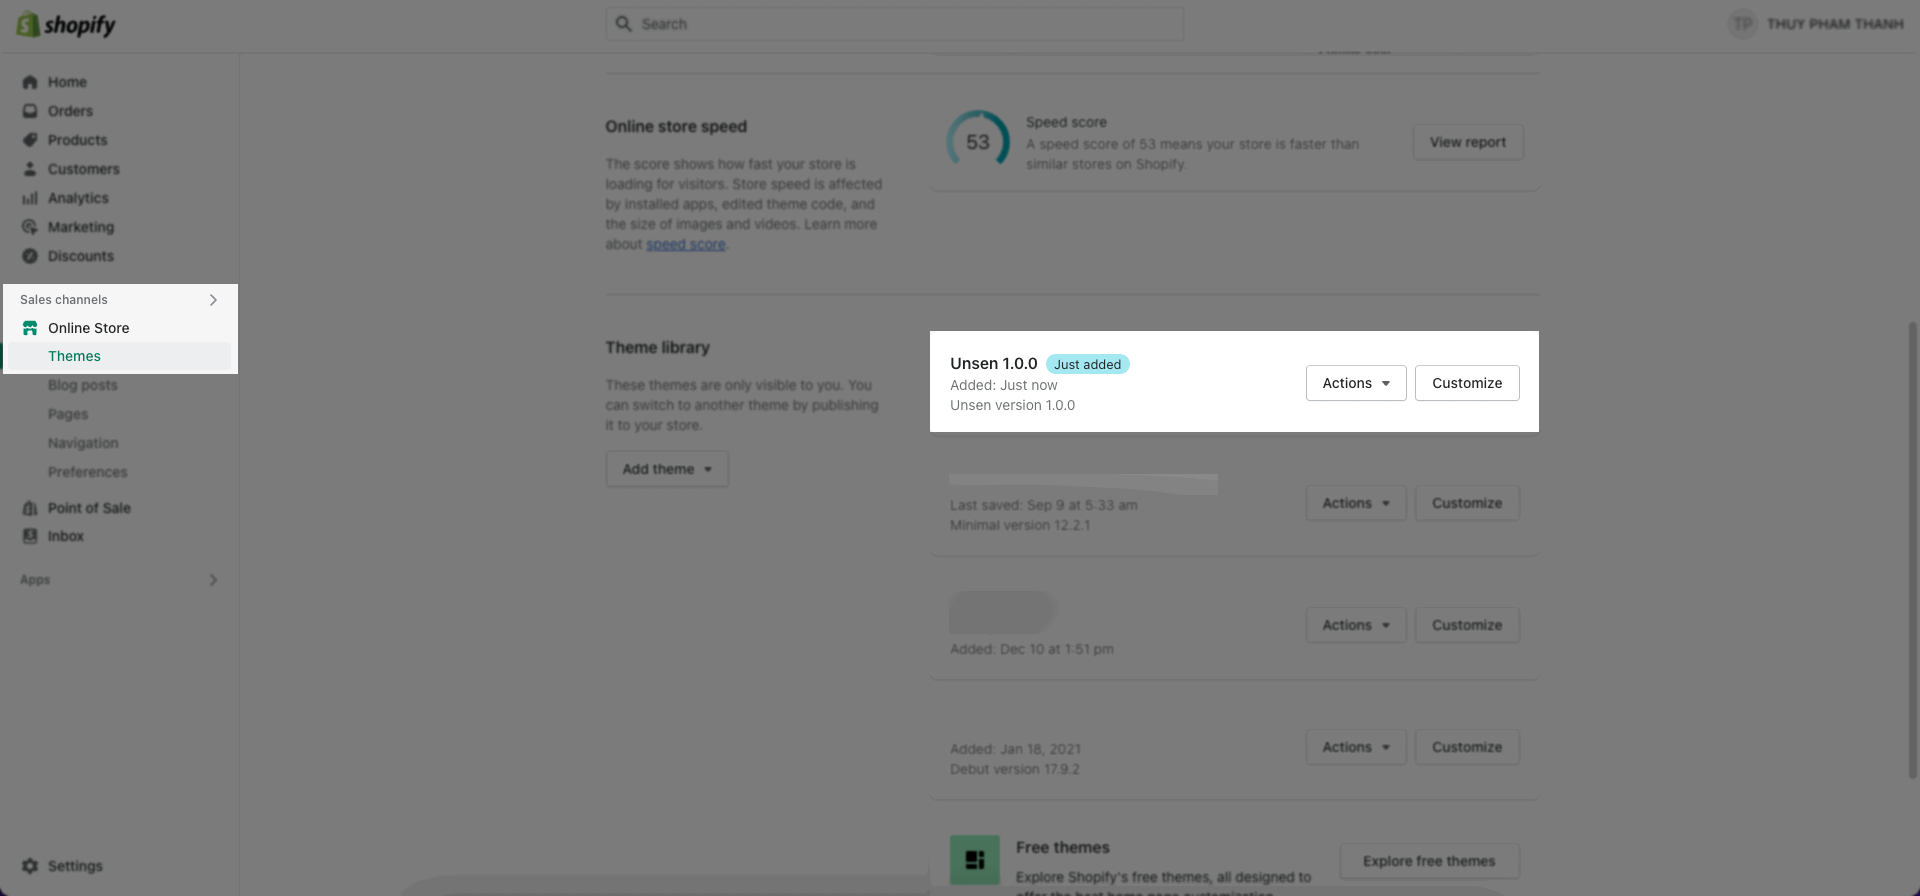Customize the Minimal version 12.2.1 theme
The width and height of the screenshot is (1920, 896).
pos(1467,503)
